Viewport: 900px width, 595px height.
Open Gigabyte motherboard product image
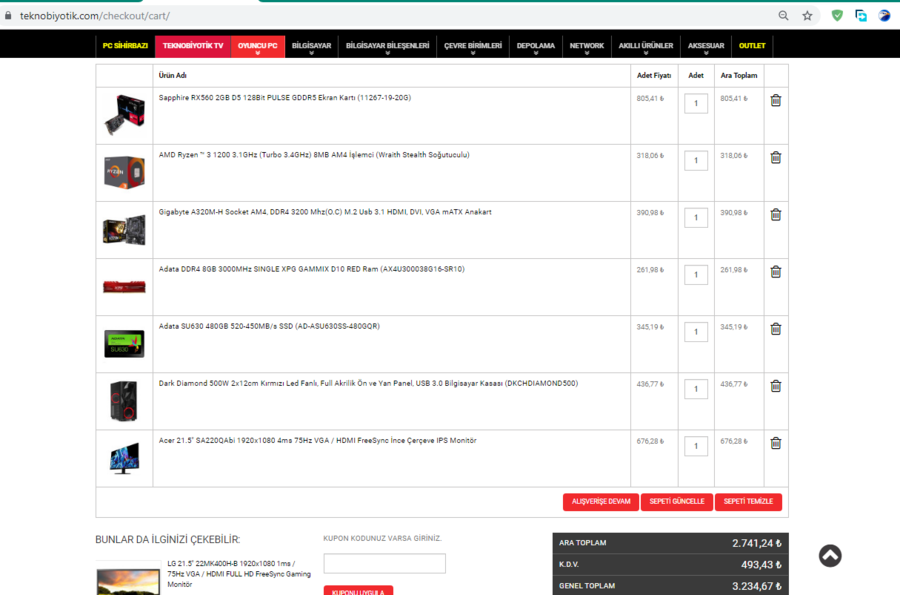125,230
